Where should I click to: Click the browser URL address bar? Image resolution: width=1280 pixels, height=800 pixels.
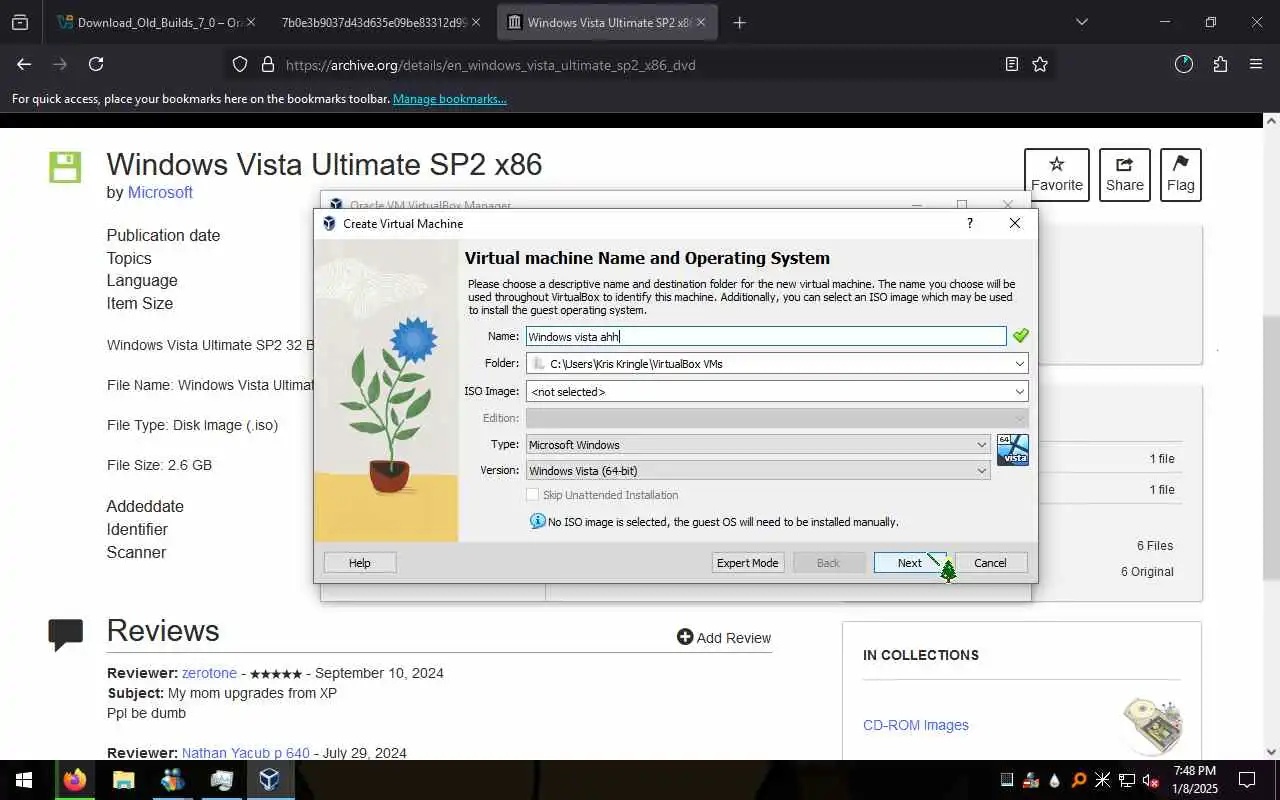tap(640, 65)
